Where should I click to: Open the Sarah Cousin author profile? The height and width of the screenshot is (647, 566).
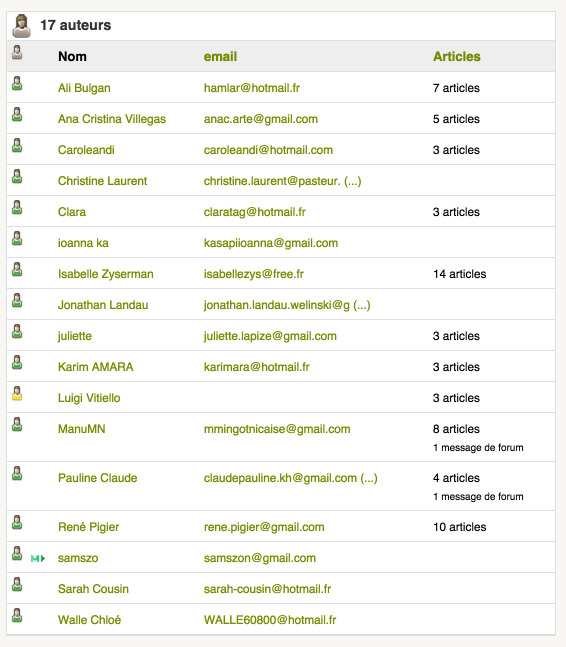pos(93,589)
